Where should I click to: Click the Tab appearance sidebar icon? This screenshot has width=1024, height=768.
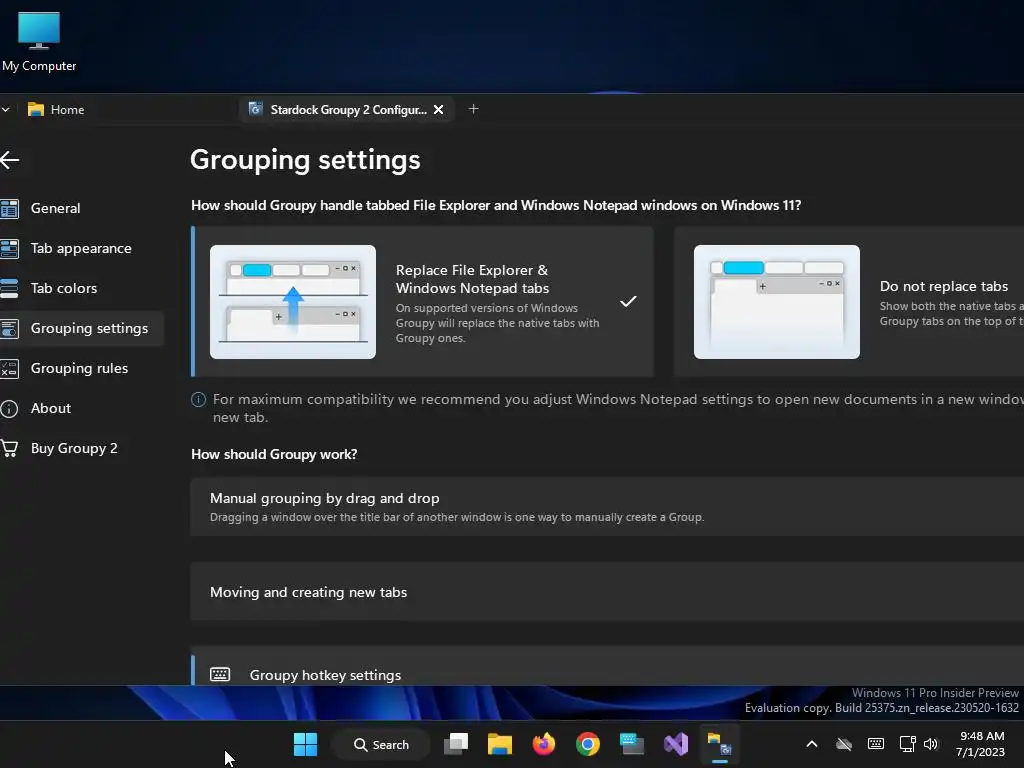[9, 248]
